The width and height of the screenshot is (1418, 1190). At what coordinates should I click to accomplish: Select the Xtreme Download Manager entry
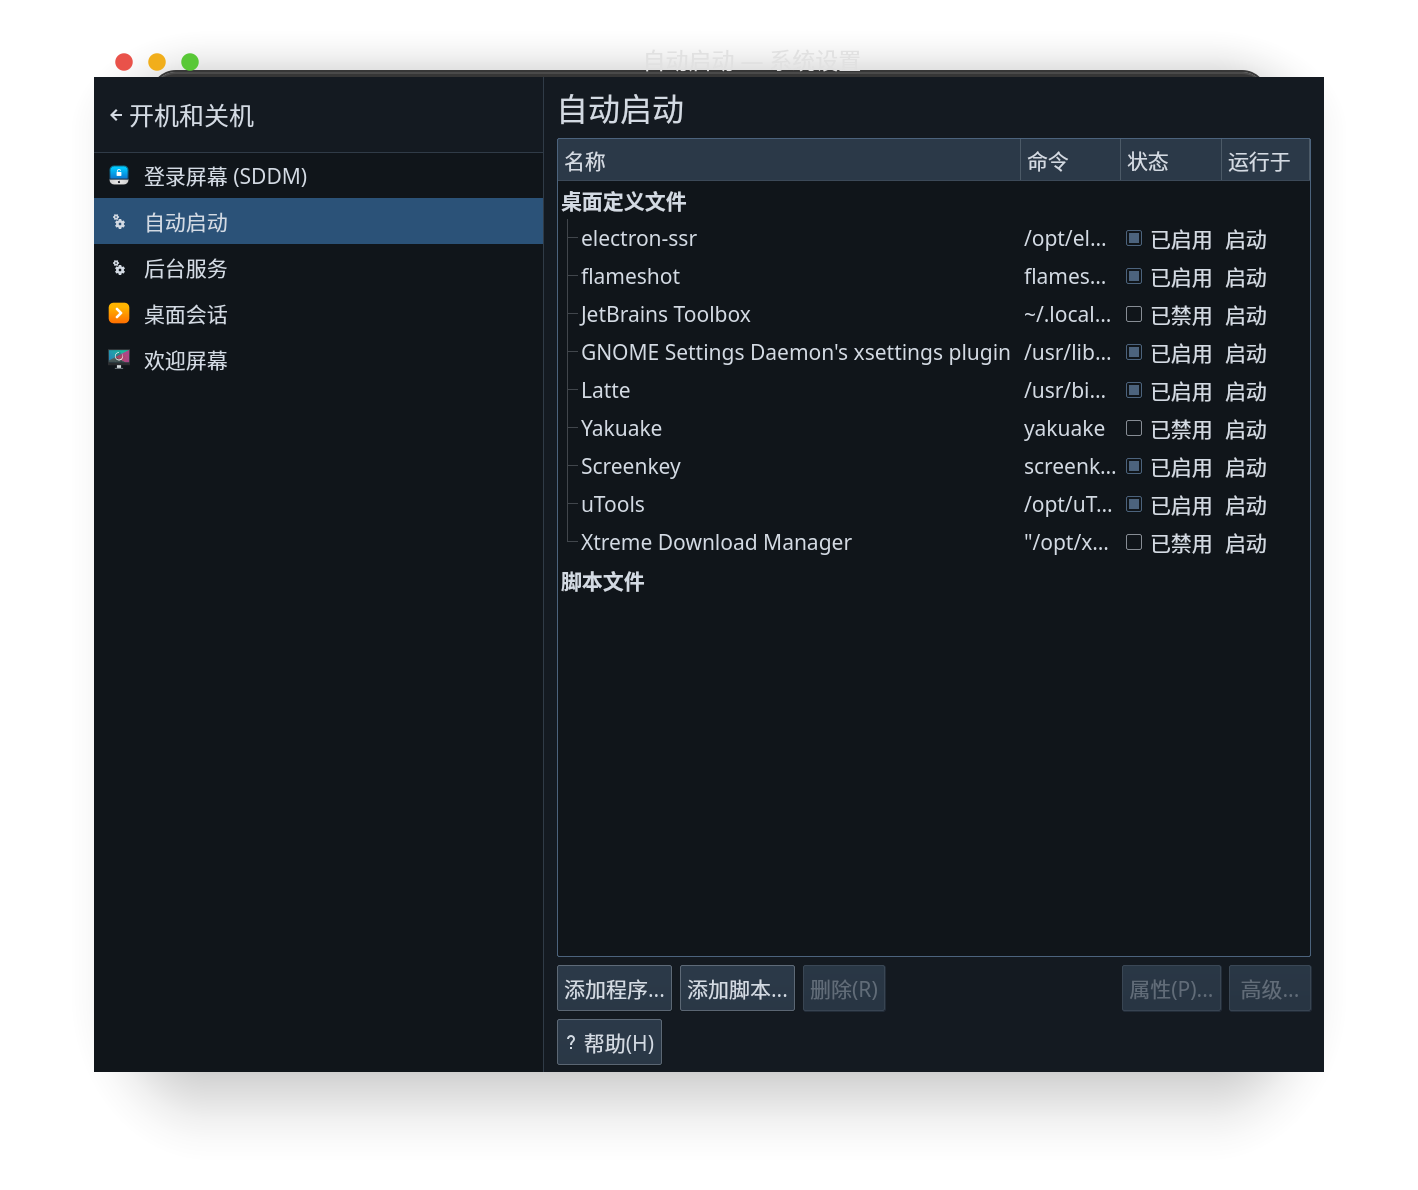pos(716,543)
